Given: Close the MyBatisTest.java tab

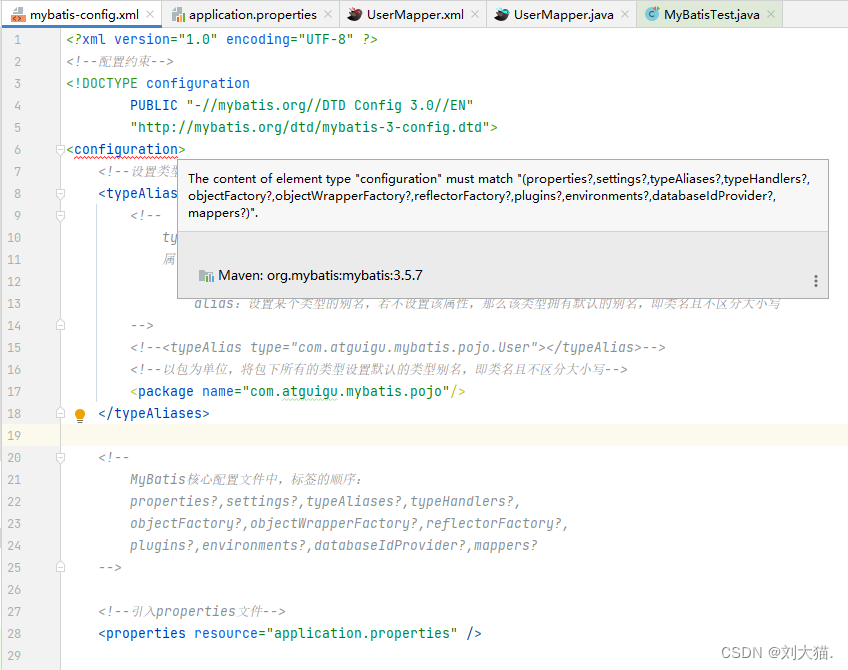Looking at the screenshot, I should click(771, 15).
